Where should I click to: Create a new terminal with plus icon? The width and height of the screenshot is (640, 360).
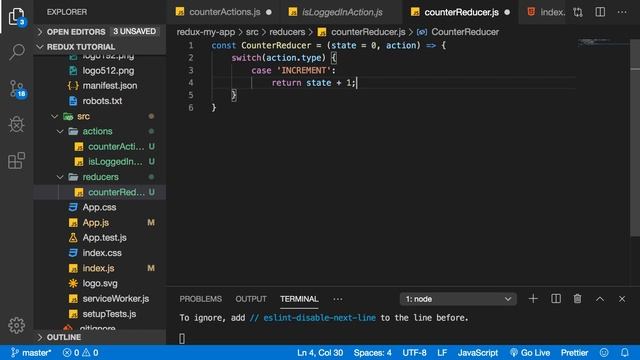tap(533, 299)
